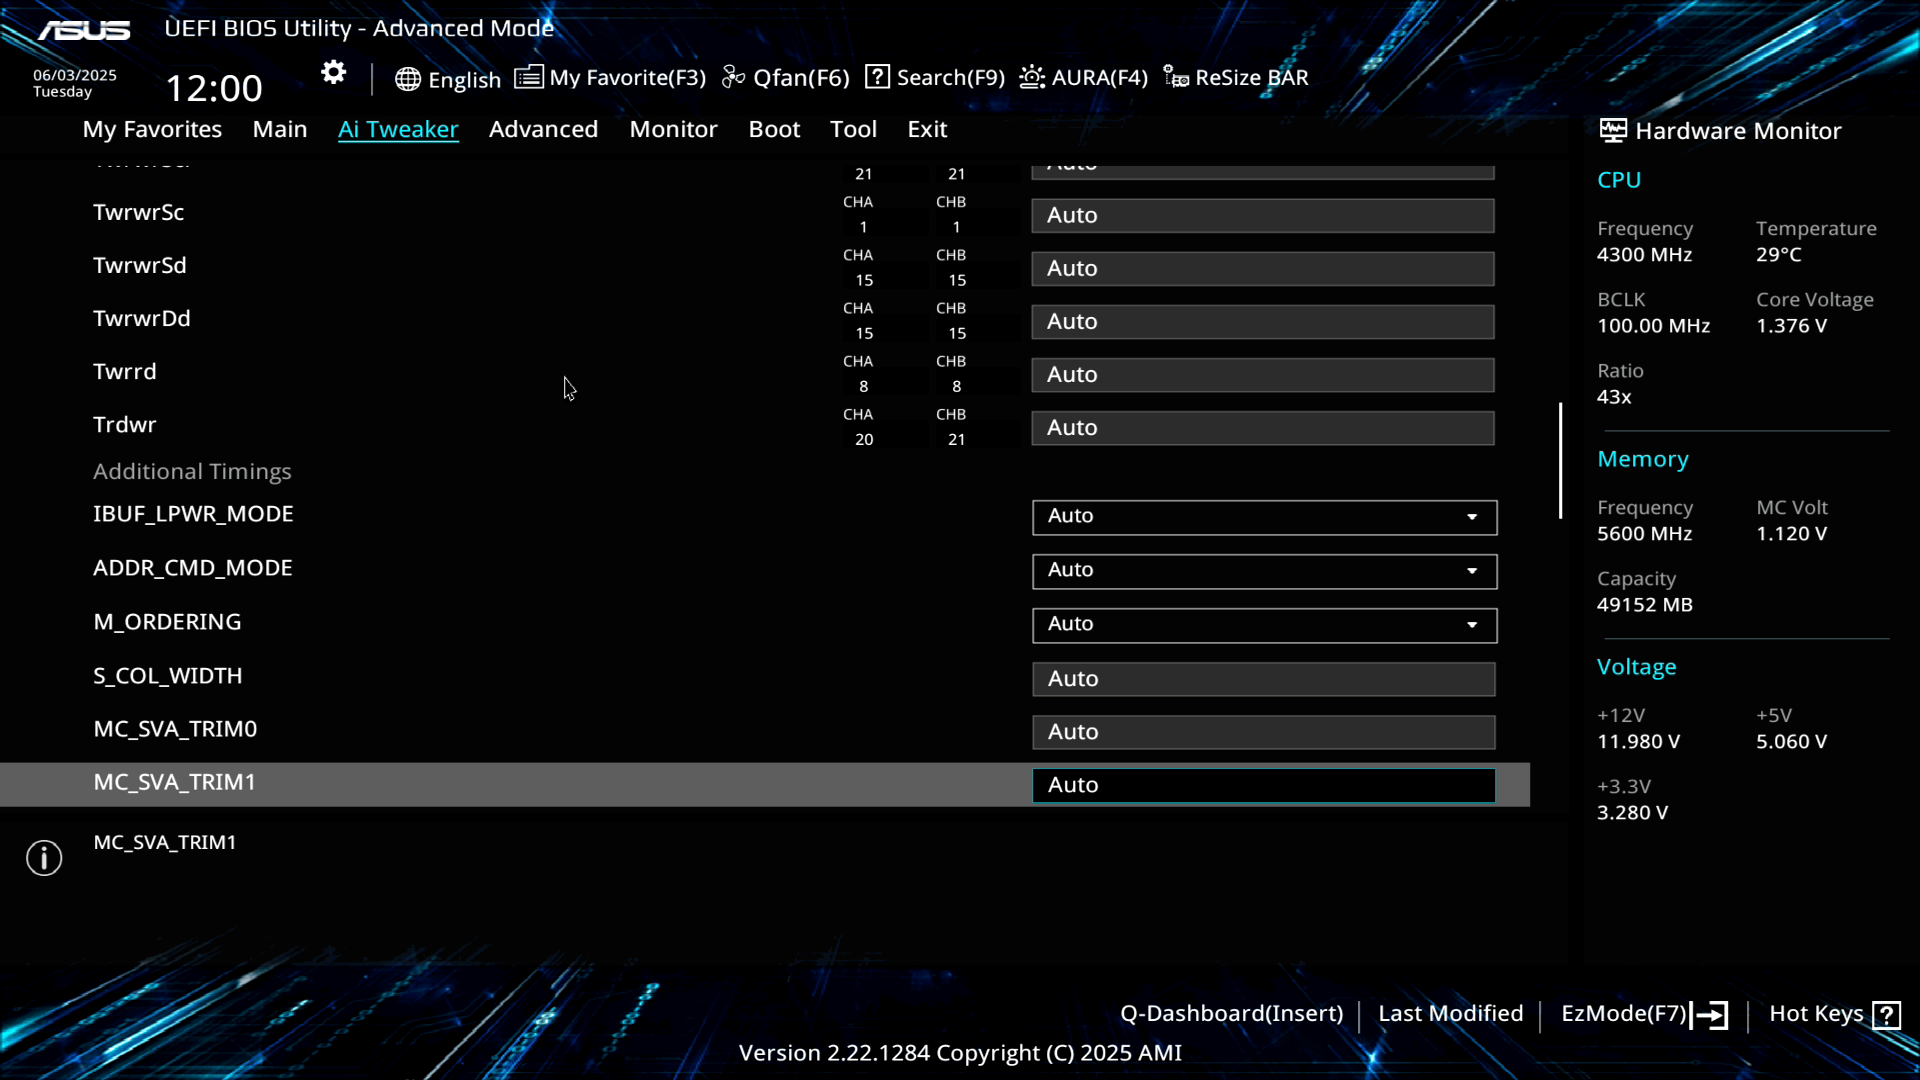Open the Qfan fan control icon
This screenshot has width=1920, height=1080.
733,77
